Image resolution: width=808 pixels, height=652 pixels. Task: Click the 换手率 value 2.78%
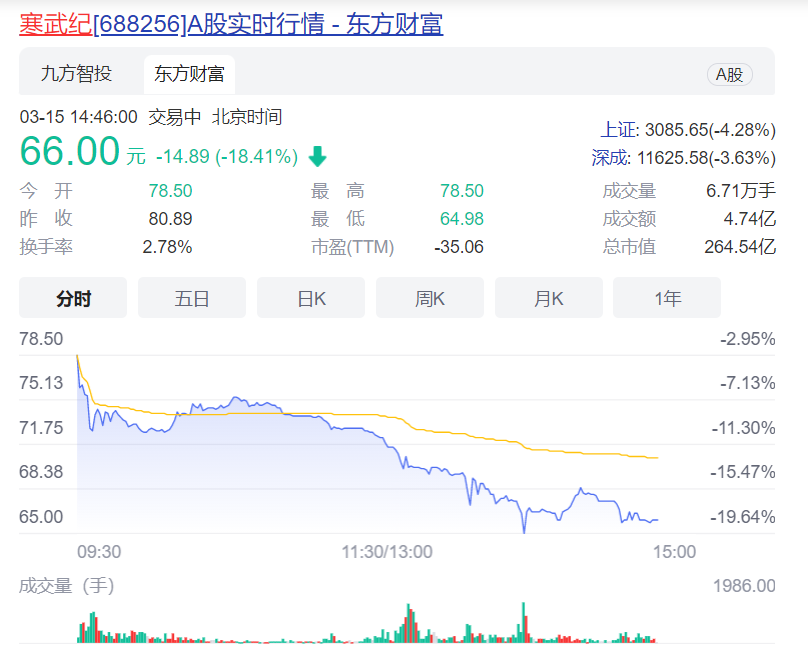[167, 247]
